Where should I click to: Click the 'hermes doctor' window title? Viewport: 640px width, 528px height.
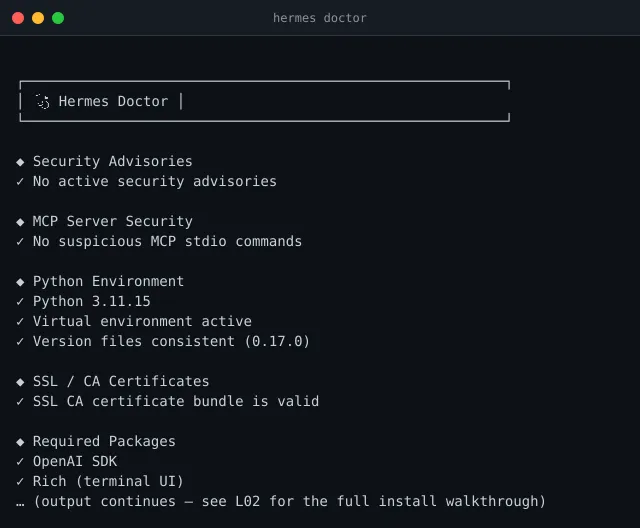(x=320, y=18)
